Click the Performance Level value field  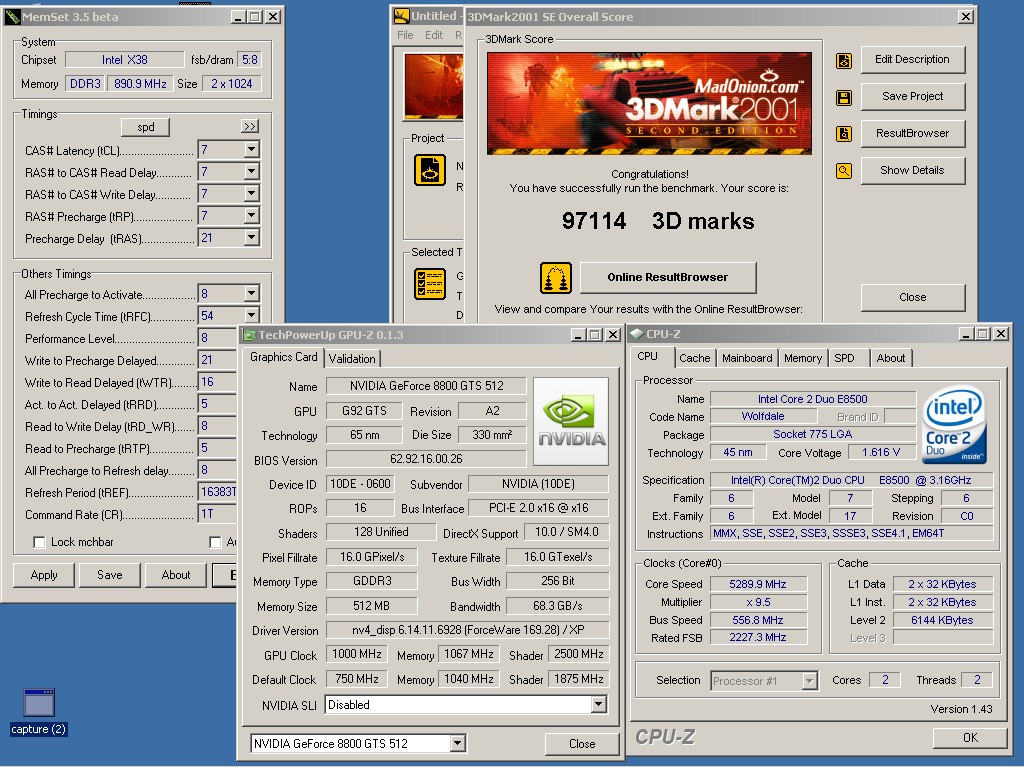217,338
